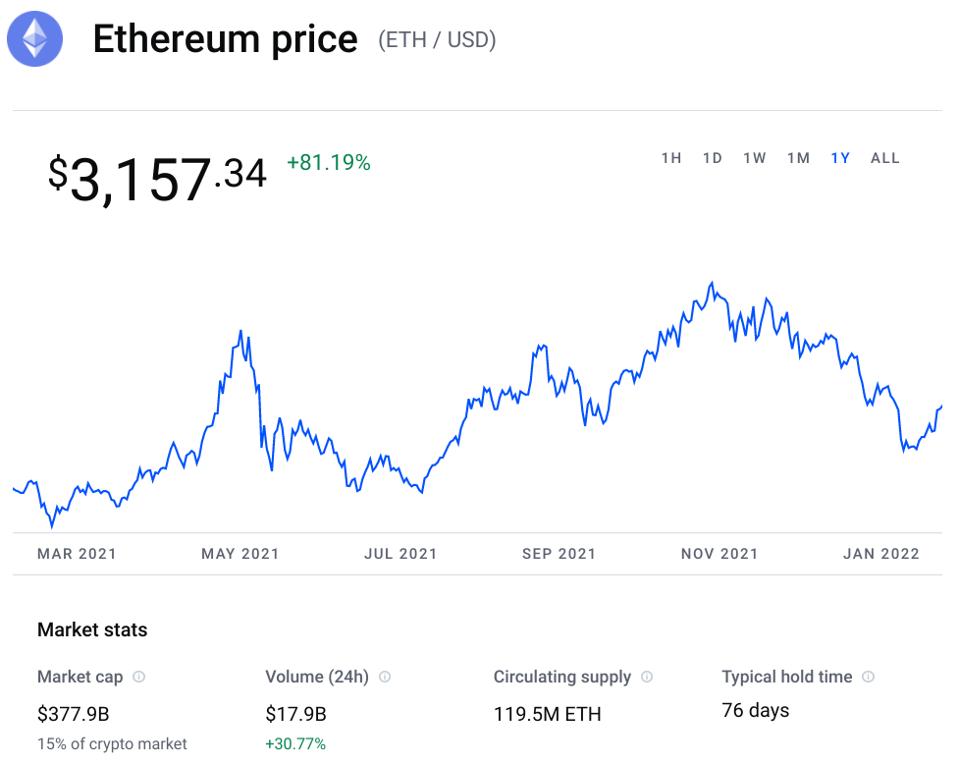Click the +81.19% price change
This screenshot has height=764, width=959.
[x=328, y=163]
